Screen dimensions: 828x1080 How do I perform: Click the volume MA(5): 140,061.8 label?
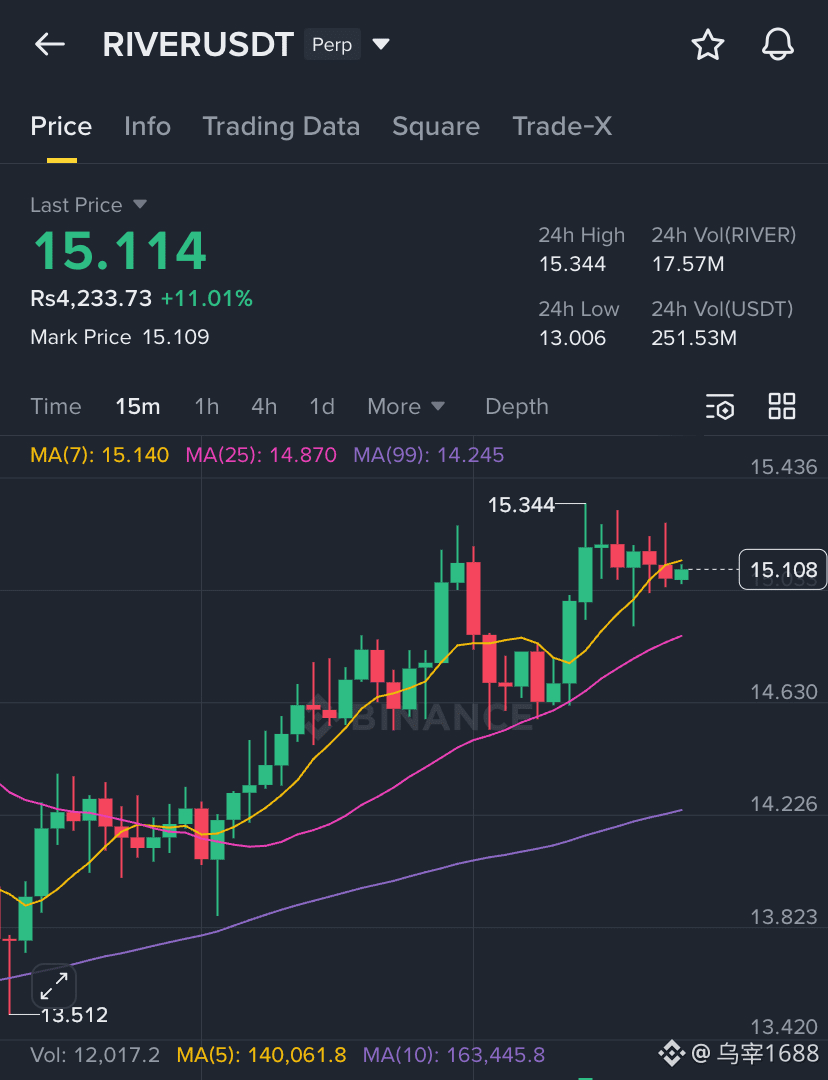tap(261, 1055)
